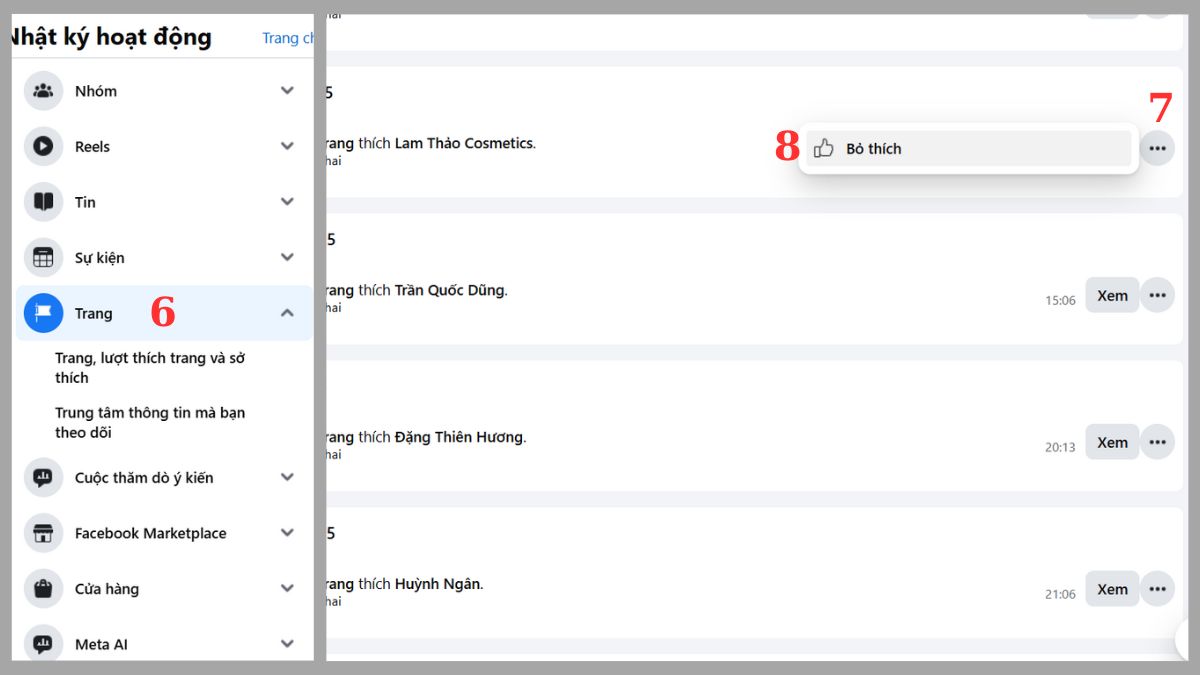
Task: Choose Bỏ thích from the popup menu
Action: [x=968, y=148]
